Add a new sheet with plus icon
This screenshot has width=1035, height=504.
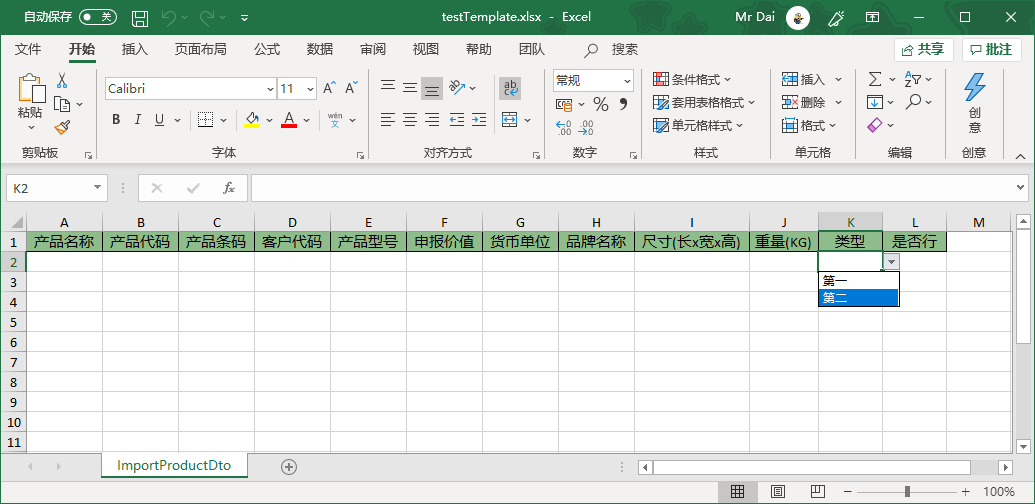point(289,466)
